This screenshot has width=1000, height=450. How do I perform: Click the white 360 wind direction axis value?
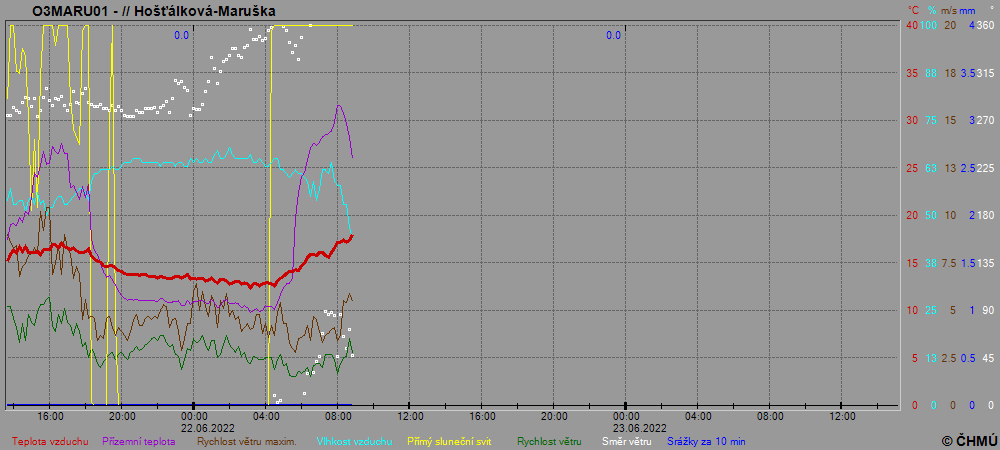[986, 25]
